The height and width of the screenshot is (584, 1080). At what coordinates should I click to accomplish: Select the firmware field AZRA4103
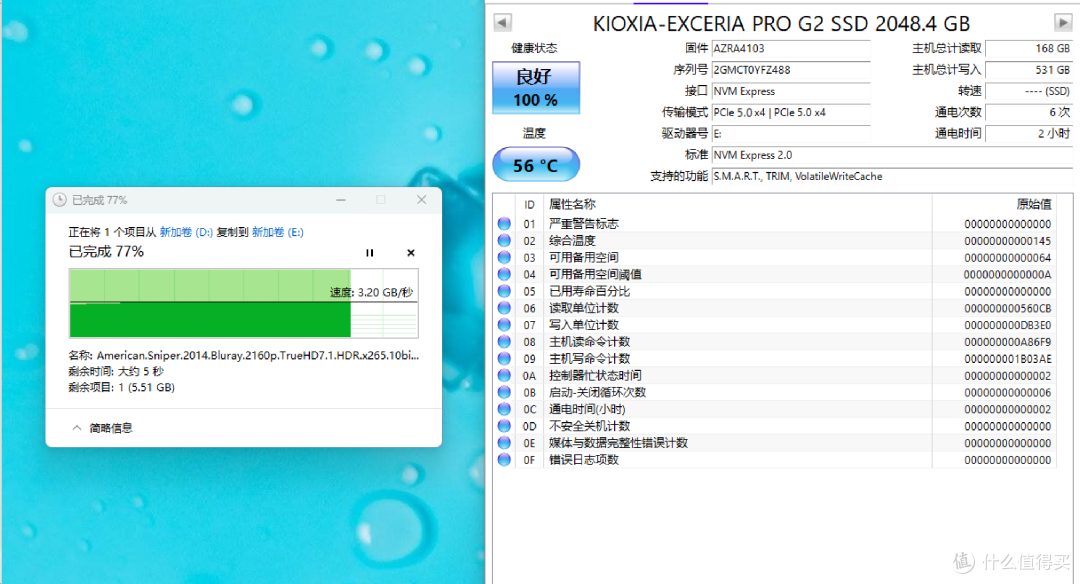pos(791,48)
